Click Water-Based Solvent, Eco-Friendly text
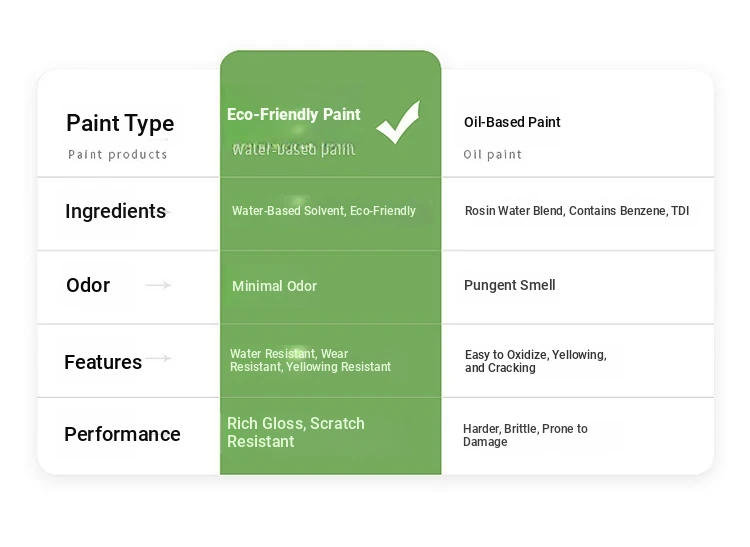750x547 pixels. 324,211
